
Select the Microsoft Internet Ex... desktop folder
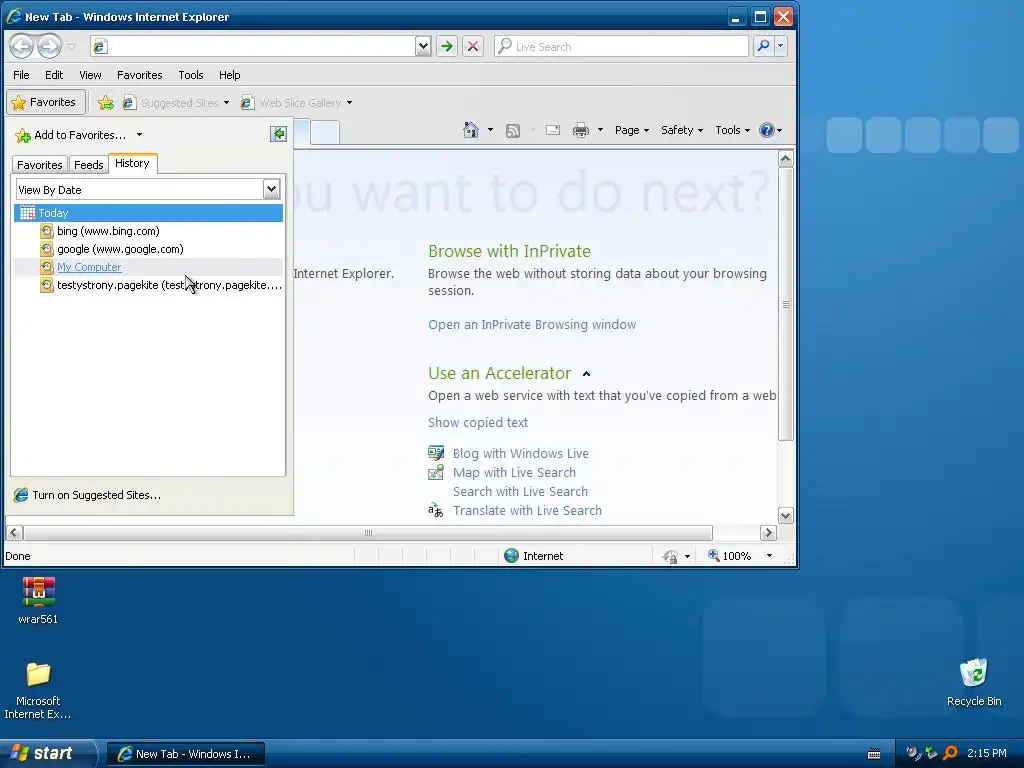(38, 691)
